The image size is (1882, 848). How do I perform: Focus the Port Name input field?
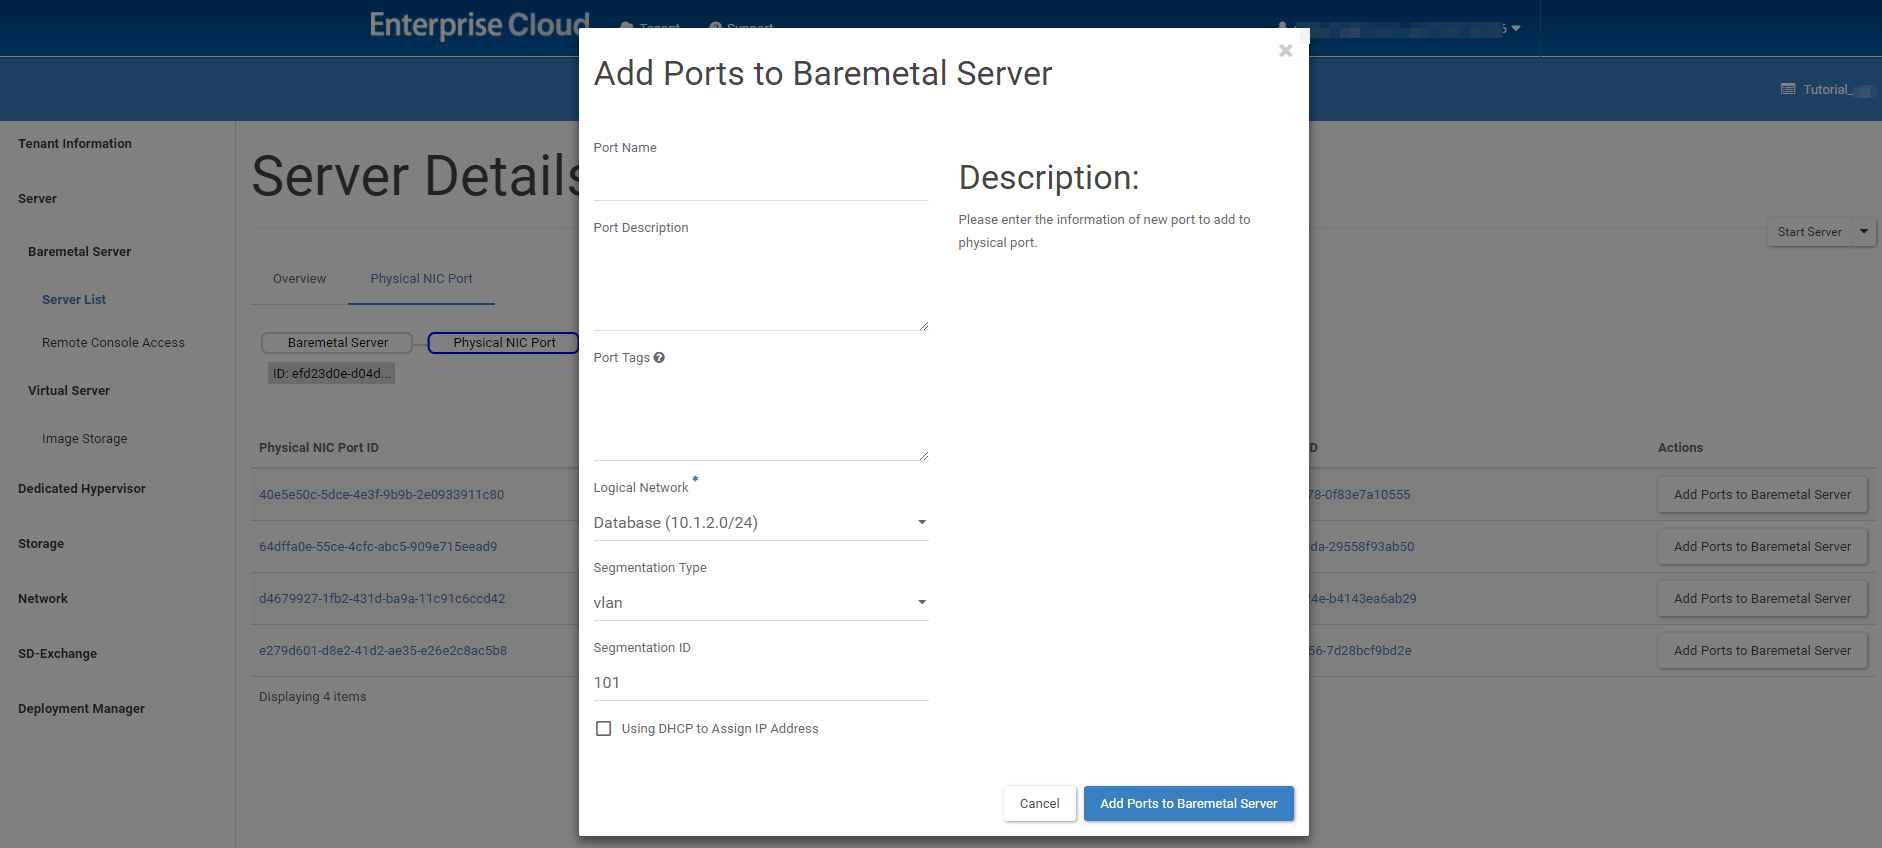pos(760,182)
